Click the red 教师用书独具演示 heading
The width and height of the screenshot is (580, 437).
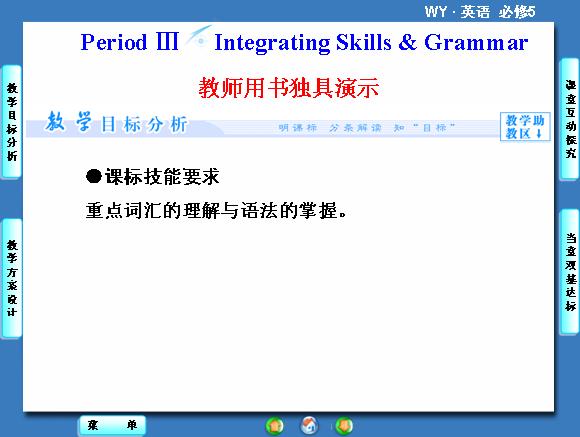pos(289,88)
